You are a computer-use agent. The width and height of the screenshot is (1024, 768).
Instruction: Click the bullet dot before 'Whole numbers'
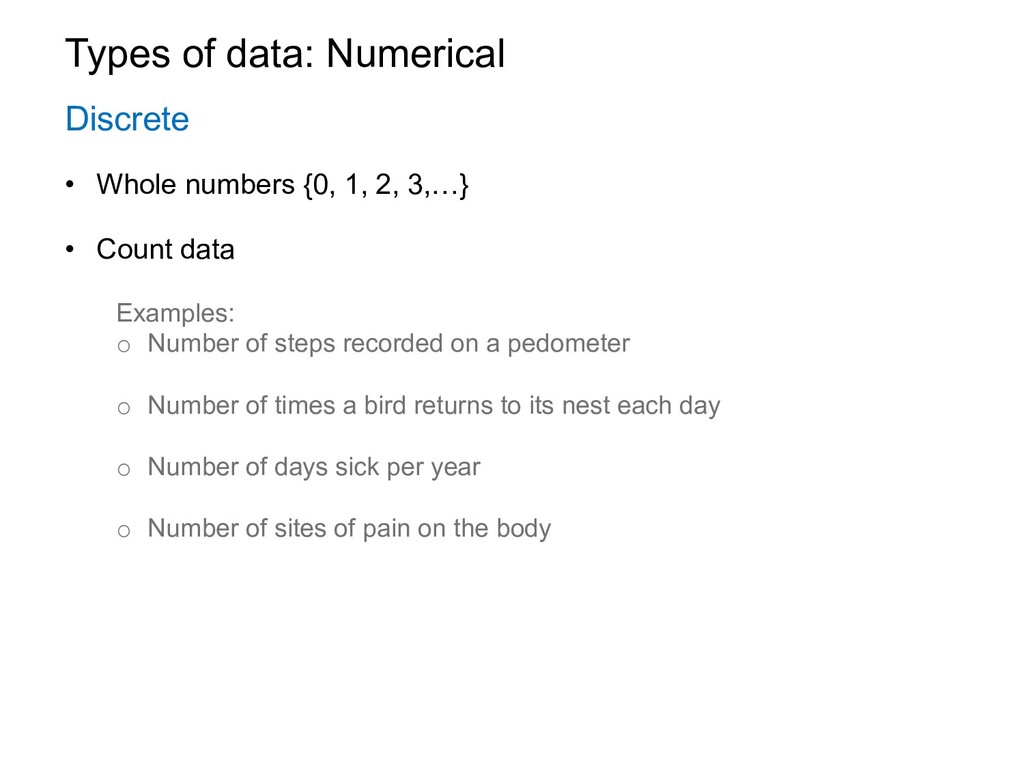(x=70, y=185)
